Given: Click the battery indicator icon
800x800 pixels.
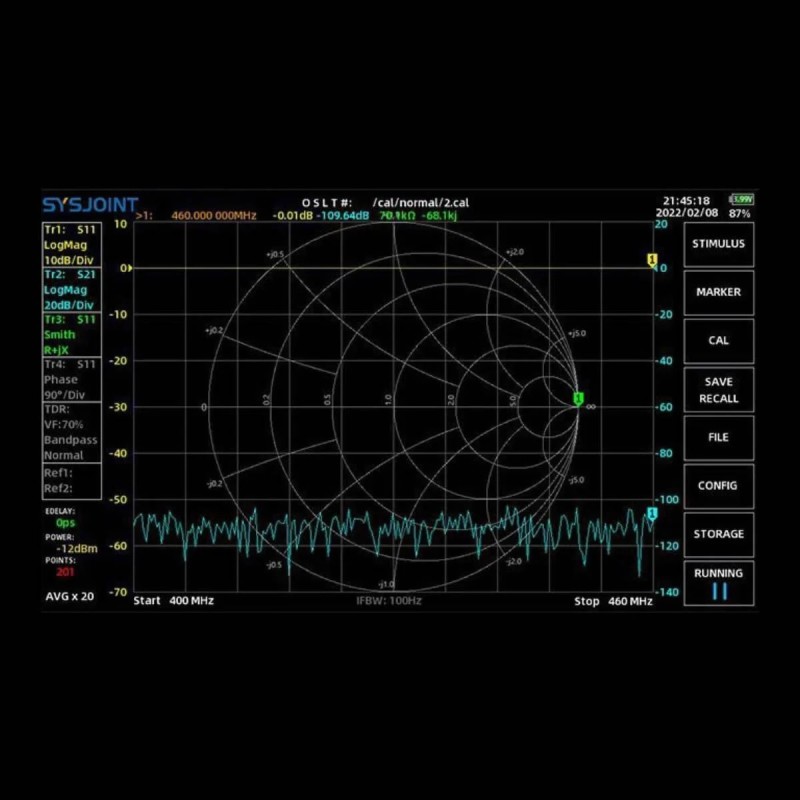Looking at the screenshot, I should point(742,199).
